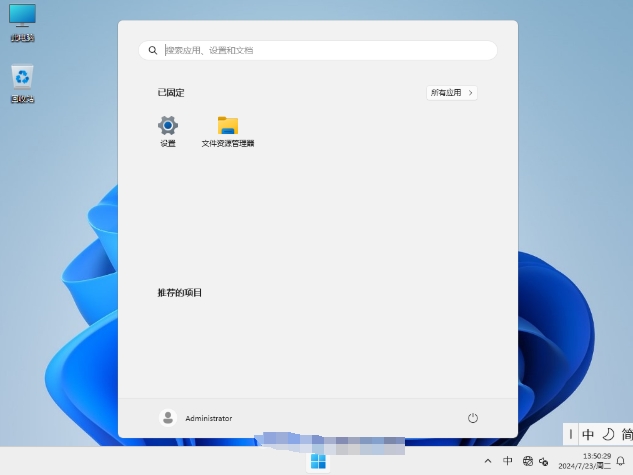Click the search apps, settings and documents field
The width and height of the screenshot is (633, 475).
(x=320, y=49)
